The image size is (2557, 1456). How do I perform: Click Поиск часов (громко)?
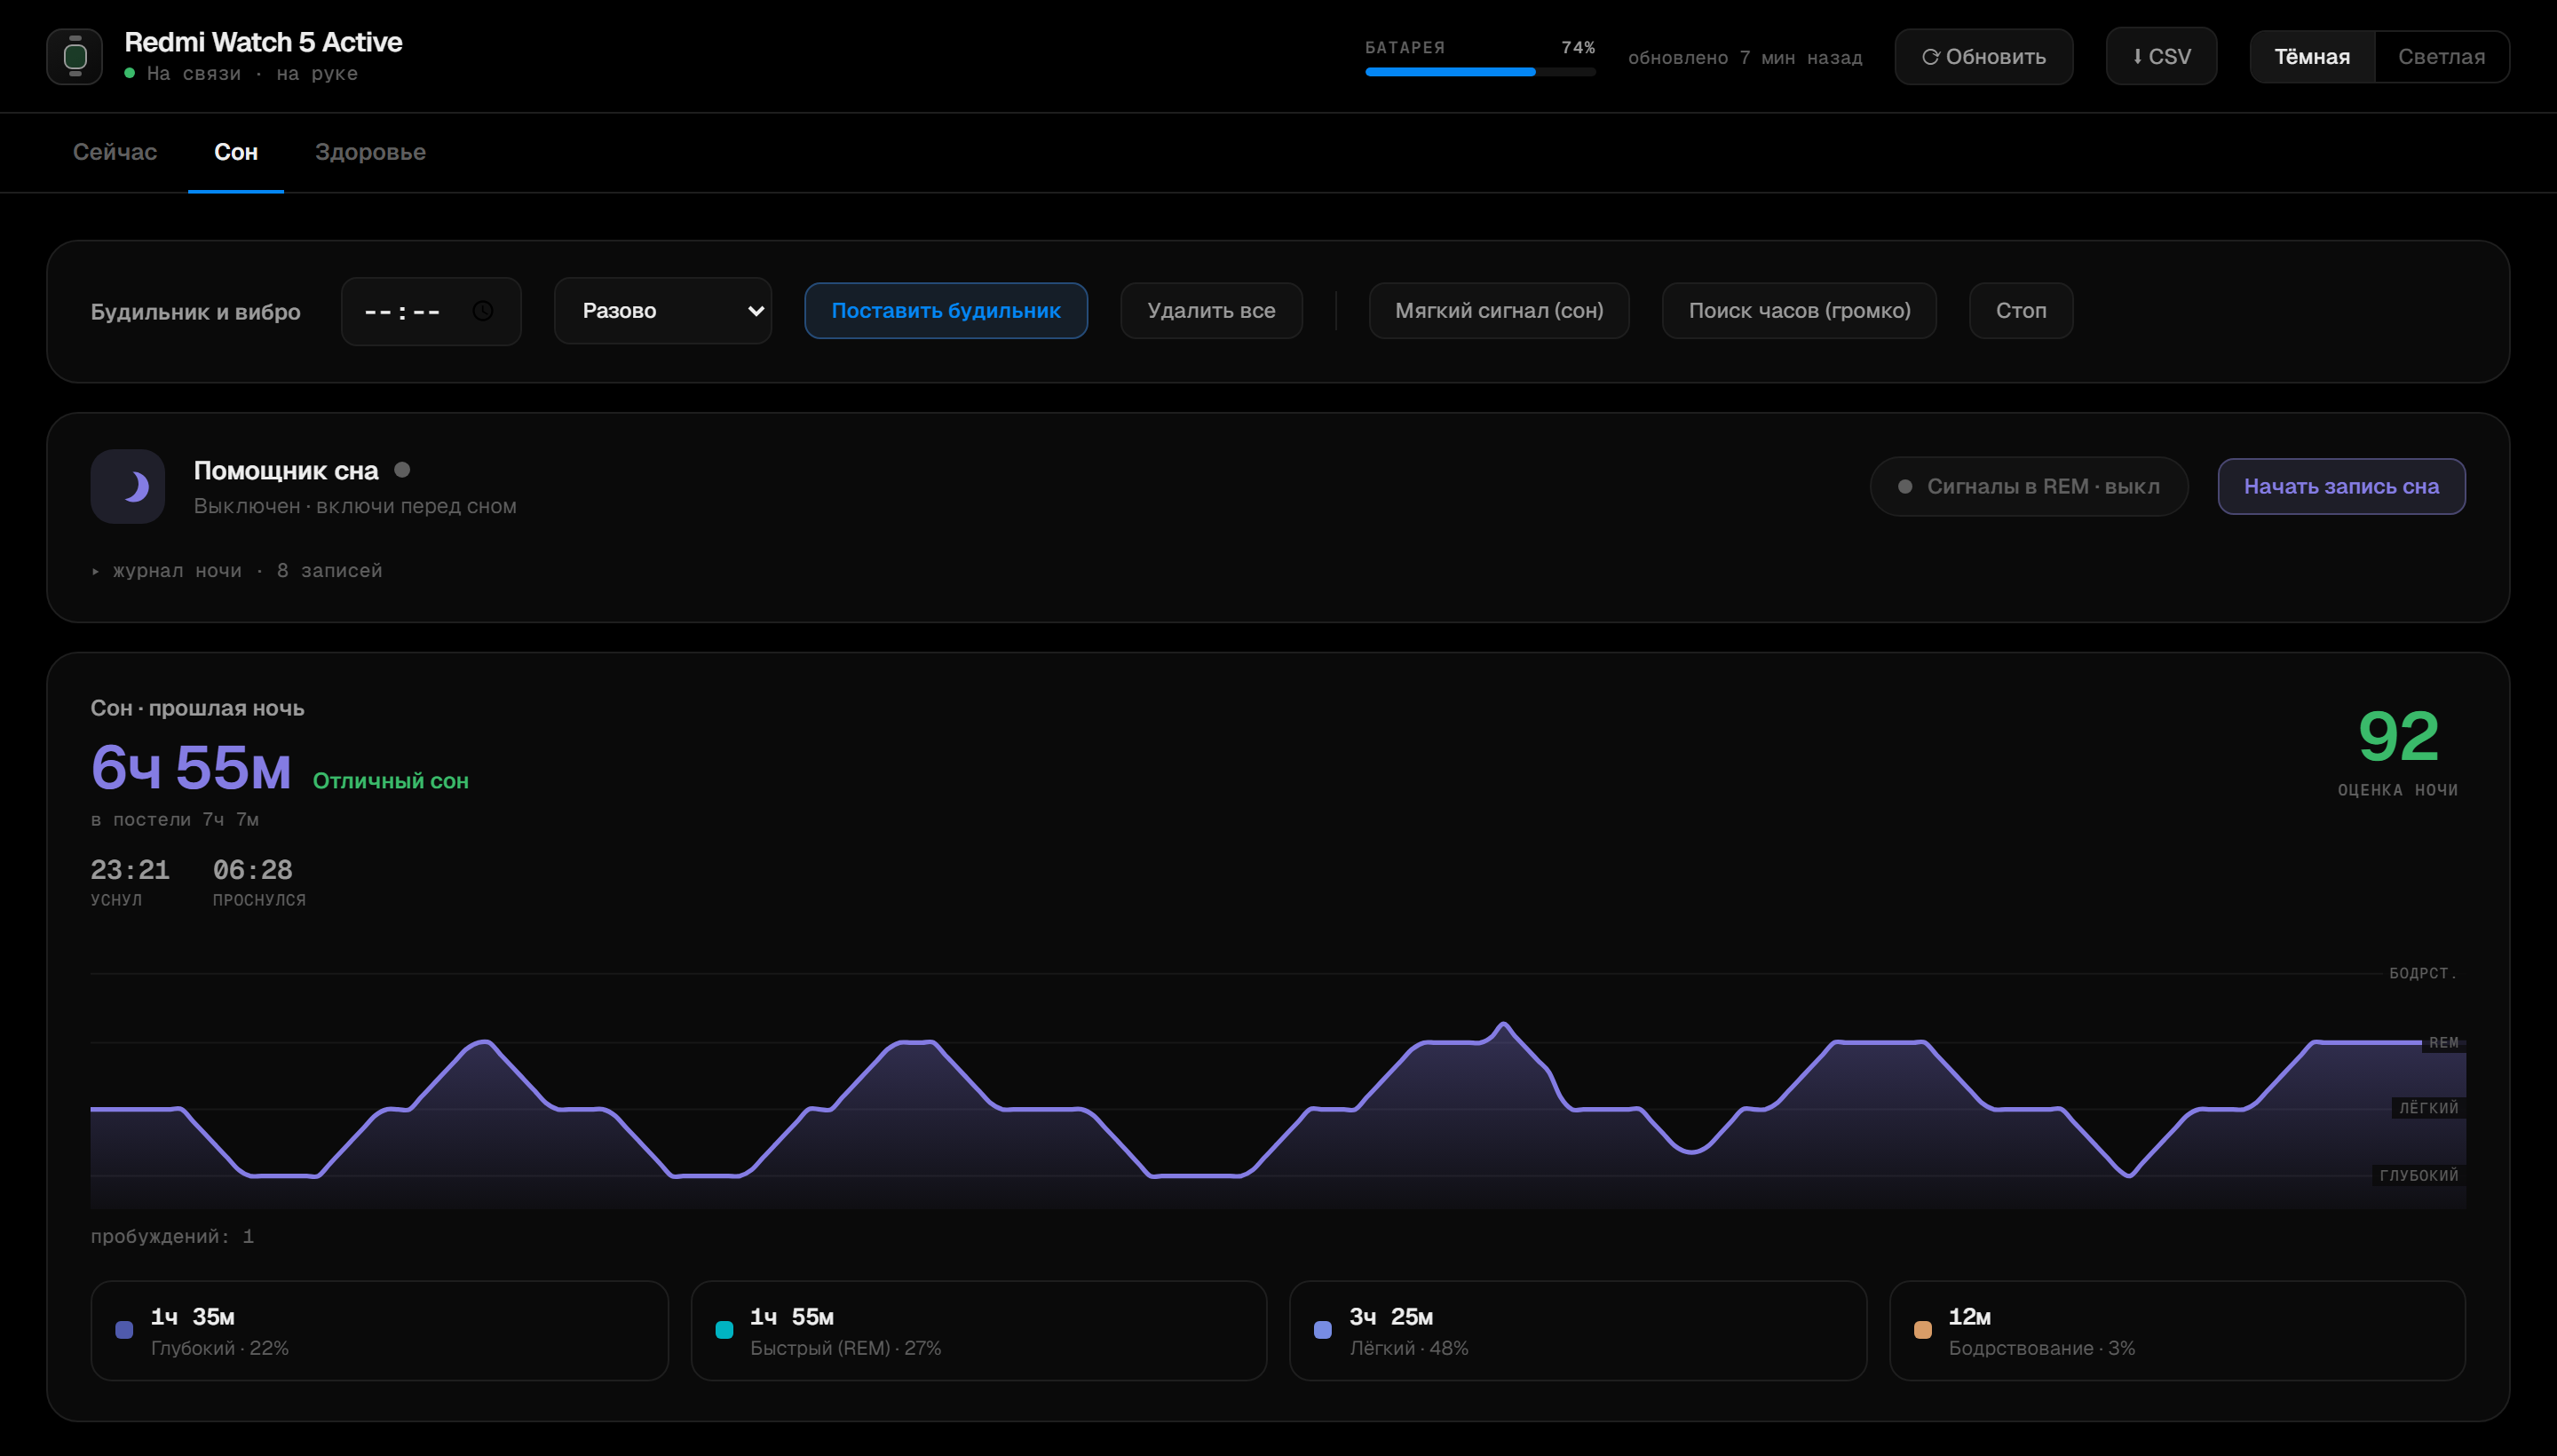[x=1799, y=311]
